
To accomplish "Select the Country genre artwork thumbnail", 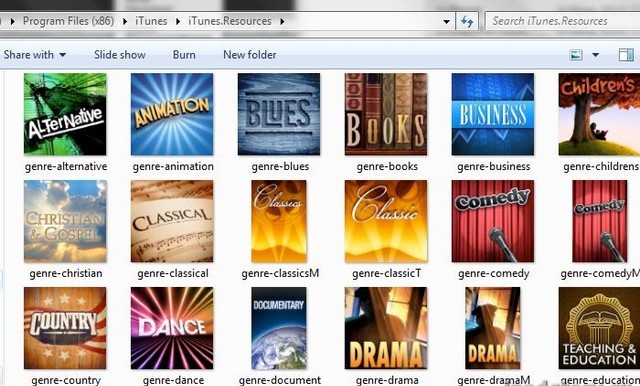I will [65, 328].
